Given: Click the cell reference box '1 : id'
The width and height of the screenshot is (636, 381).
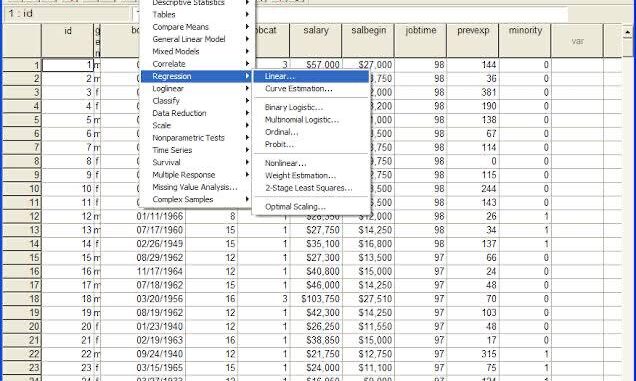Looking at the screenshot, I should click(x=67, y=13).
